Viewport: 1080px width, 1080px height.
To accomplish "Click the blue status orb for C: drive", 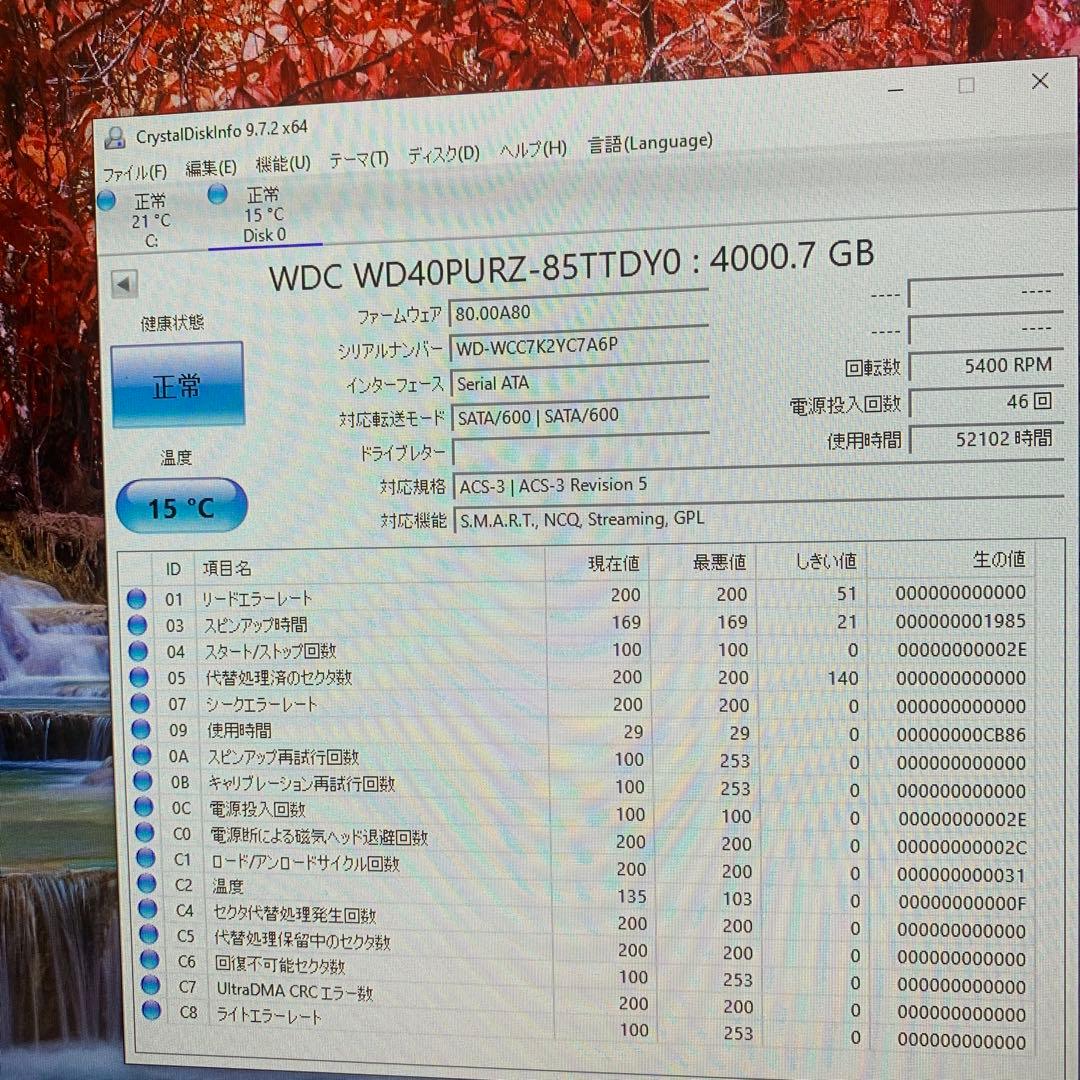I will pyautogui.click(x=106, y=200).
